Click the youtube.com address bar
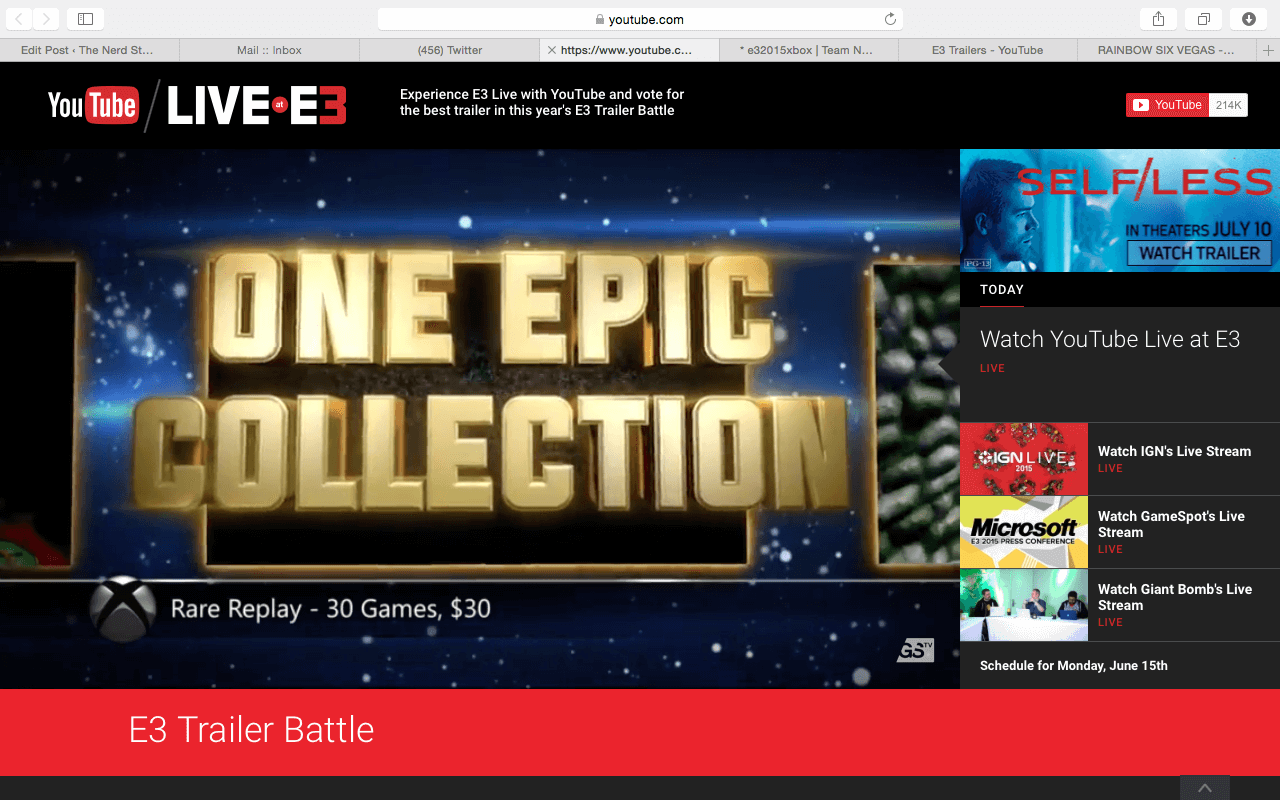This screenshot has height=800, width=1280. click(x=640, y=19)
